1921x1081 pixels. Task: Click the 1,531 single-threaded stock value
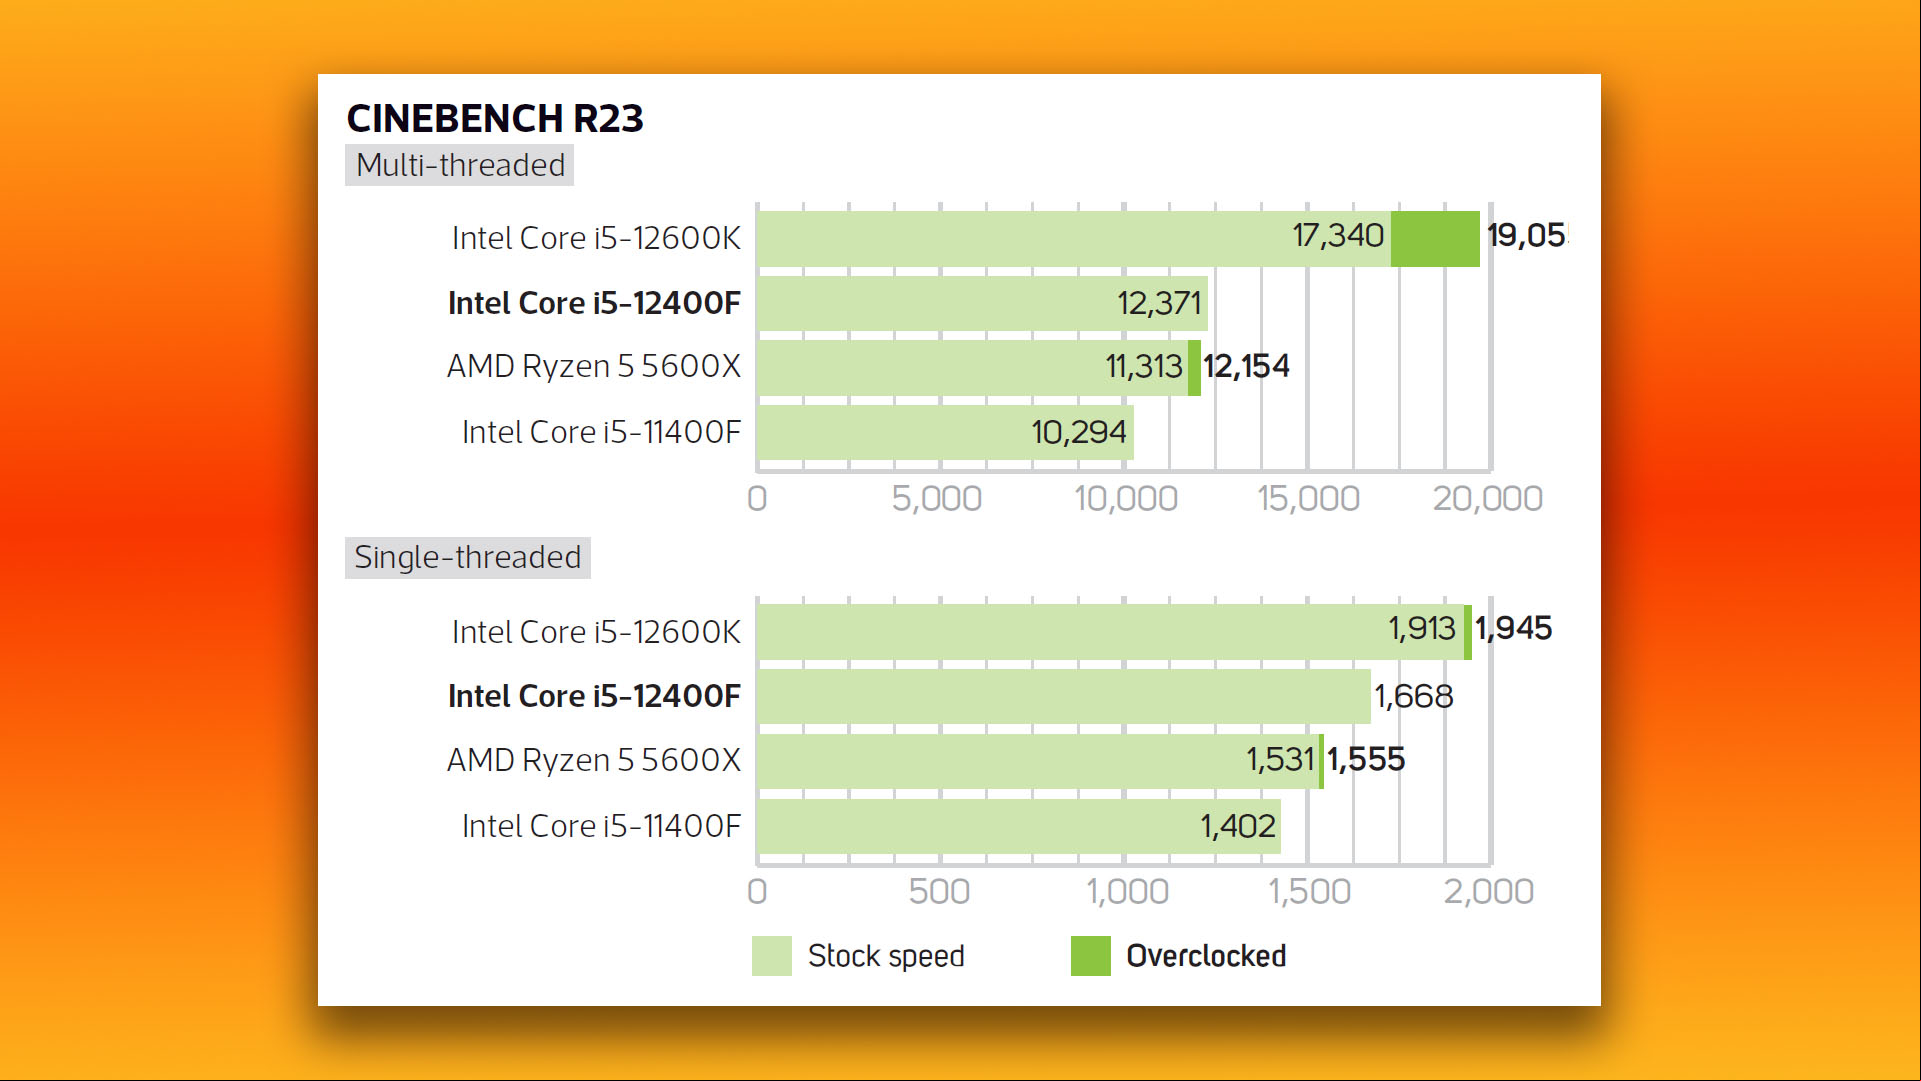point(1280,760)
